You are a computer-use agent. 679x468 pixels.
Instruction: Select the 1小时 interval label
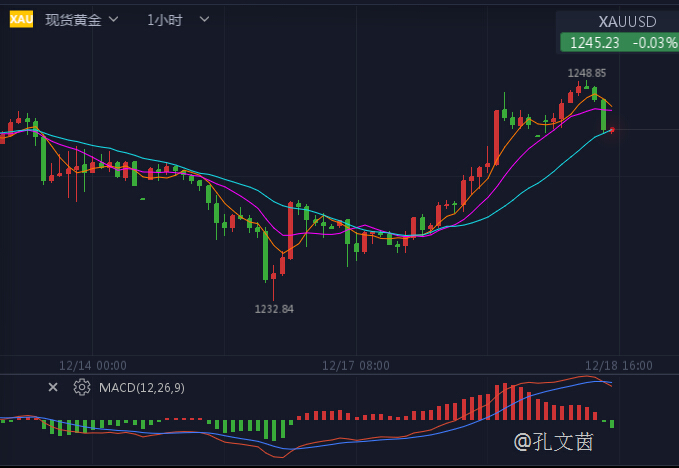click(165, 20)
